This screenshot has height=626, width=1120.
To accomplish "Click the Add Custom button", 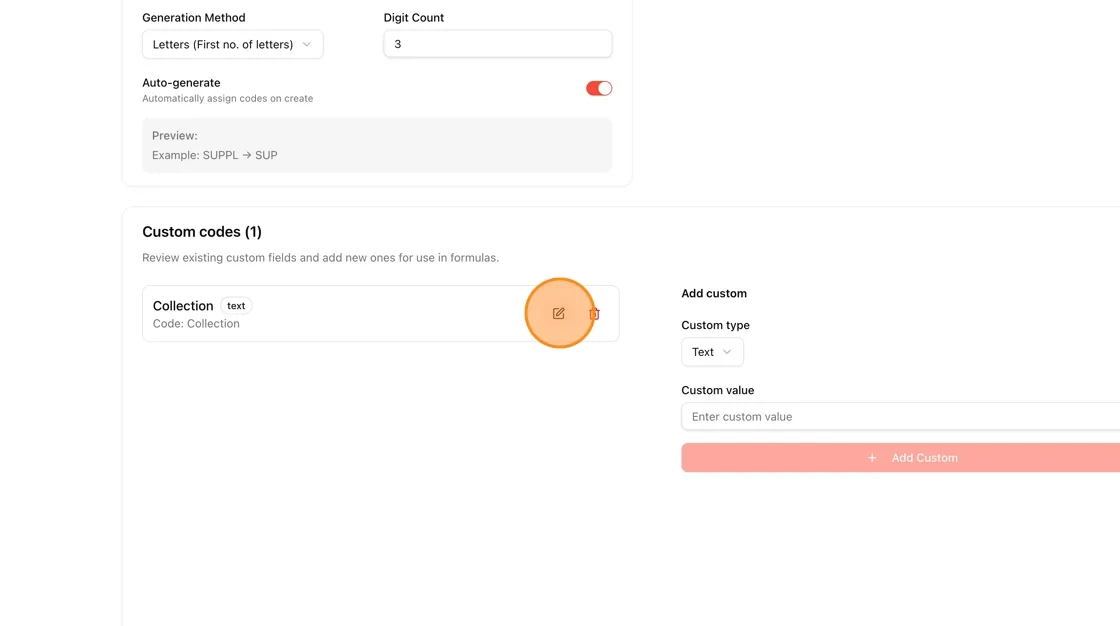I will pos(901,457).
